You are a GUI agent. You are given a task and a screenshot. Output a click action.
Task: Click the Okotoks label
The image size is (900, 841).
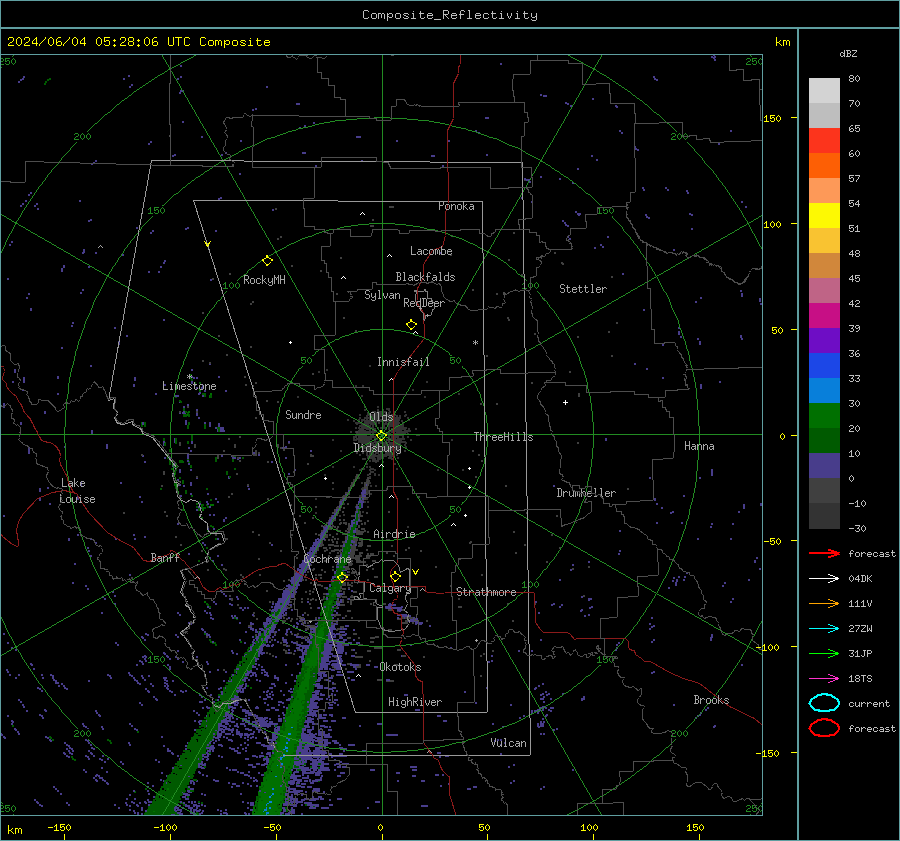point(400,667)
